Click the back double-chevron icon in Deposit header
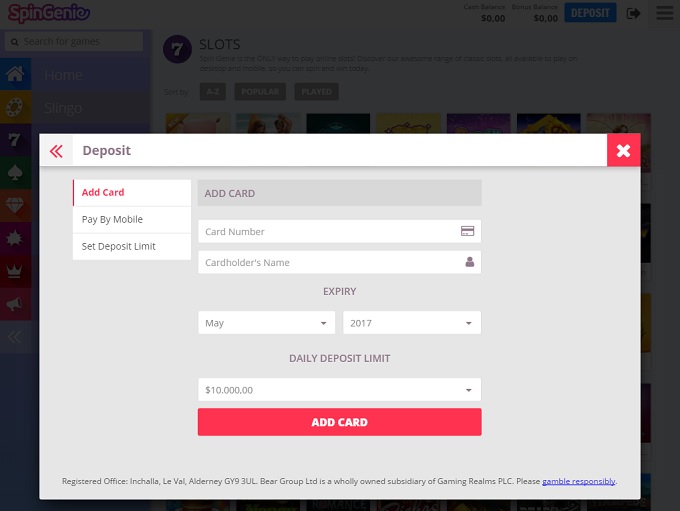This screenshot has width=680, height=511. [56, 151]
